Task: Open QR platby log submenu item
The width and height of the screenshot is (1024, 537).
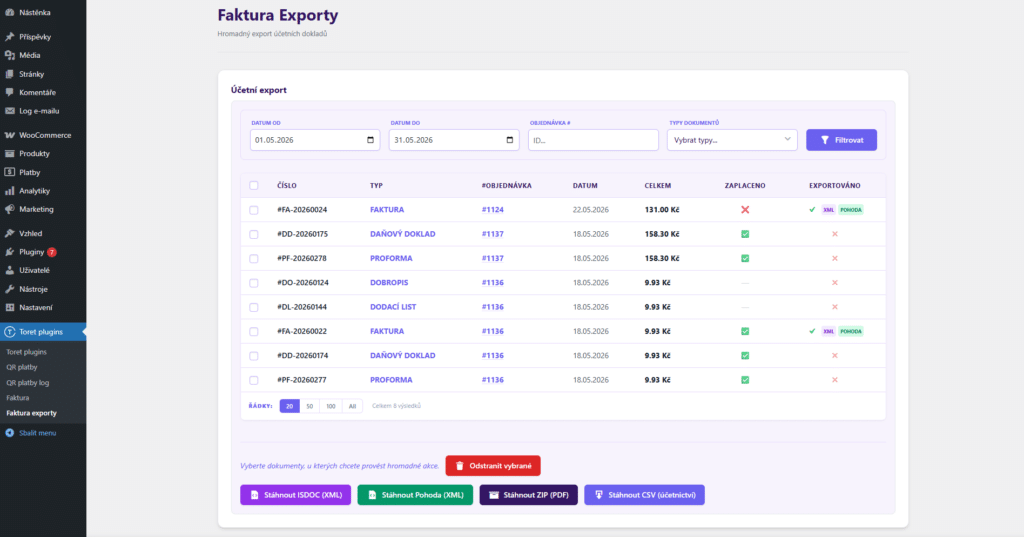Action: [x=27, y=383]
